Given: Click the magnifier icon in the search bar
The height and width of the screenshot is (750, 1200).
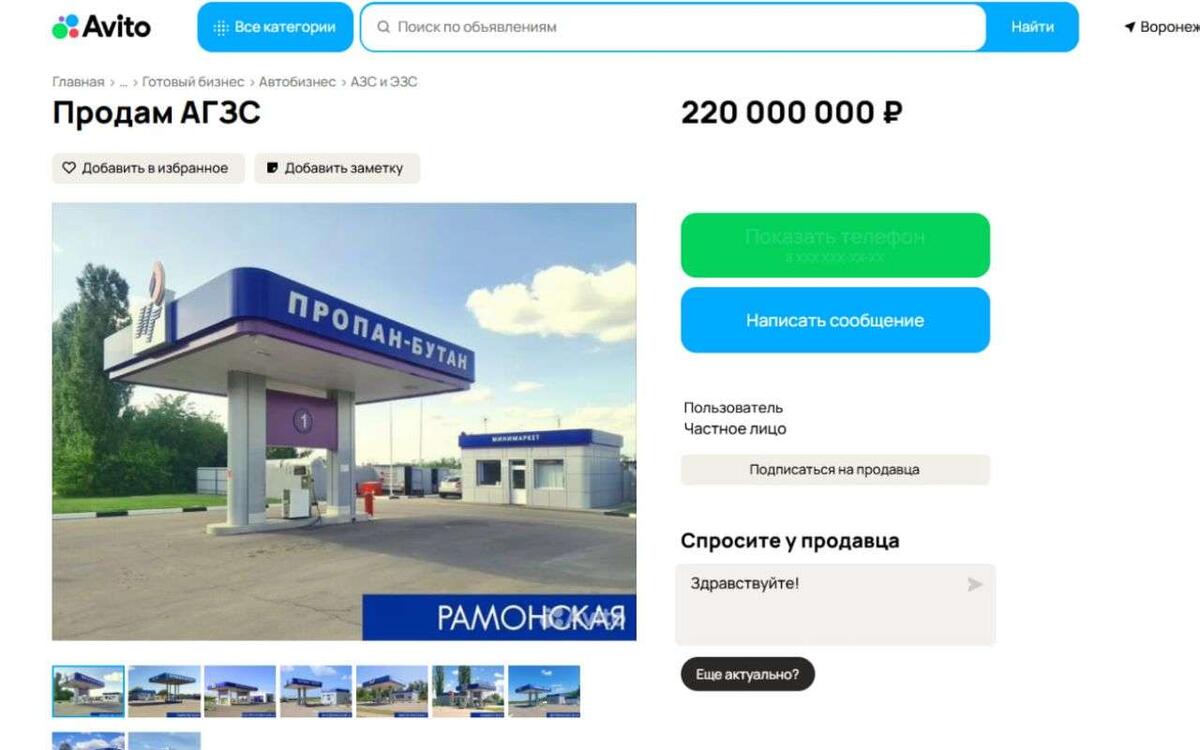Looking at the screenshot, I should 383,27.
